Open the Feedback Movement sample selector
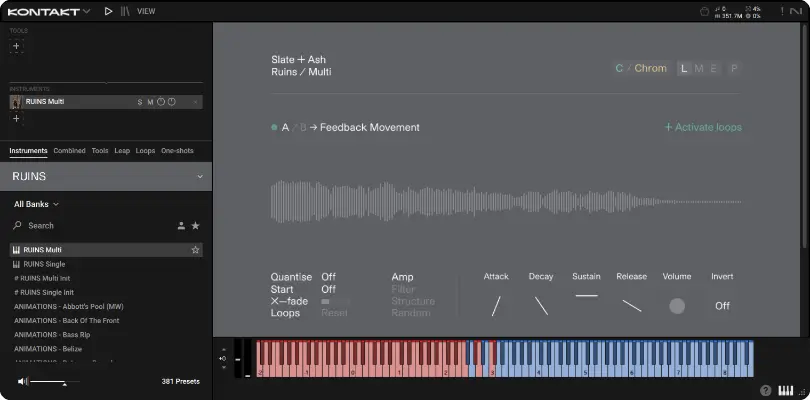 (370, 128)
